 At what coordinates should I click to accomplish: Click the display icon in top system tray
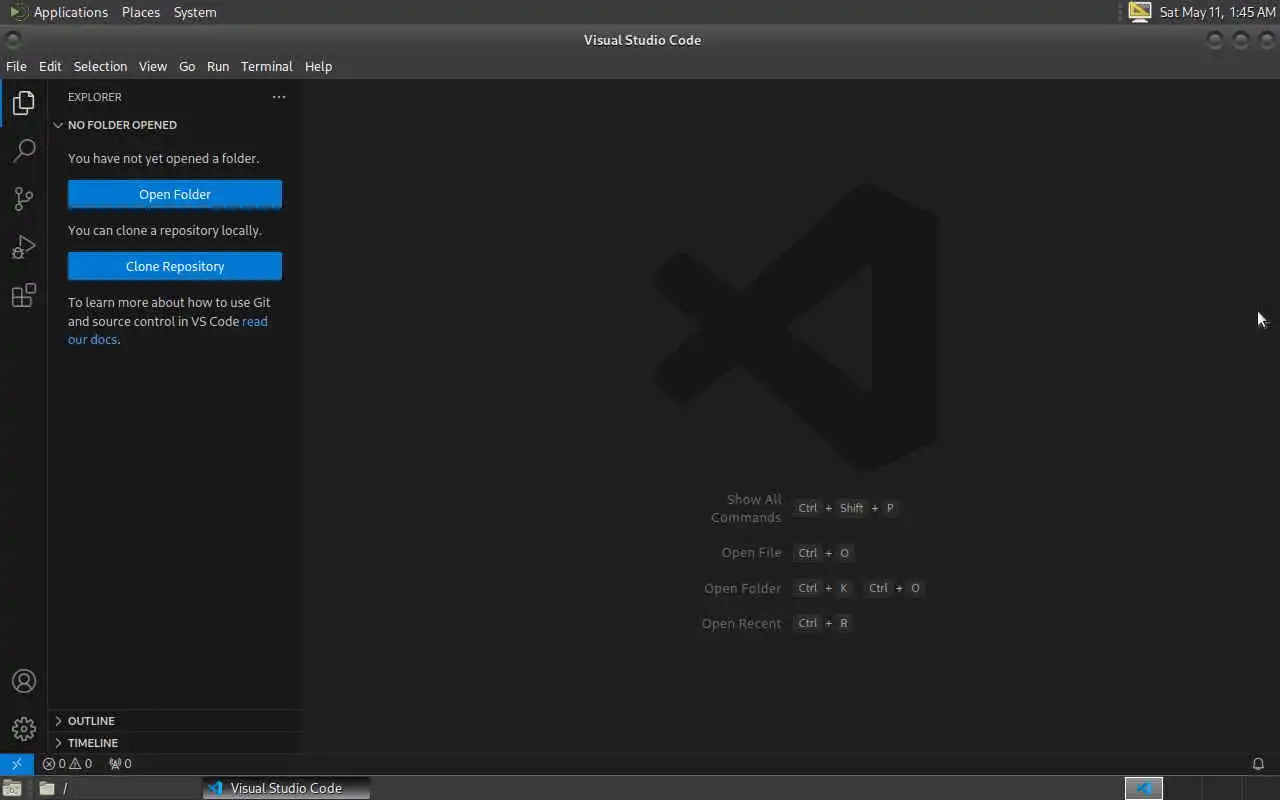pos(1139,12)
